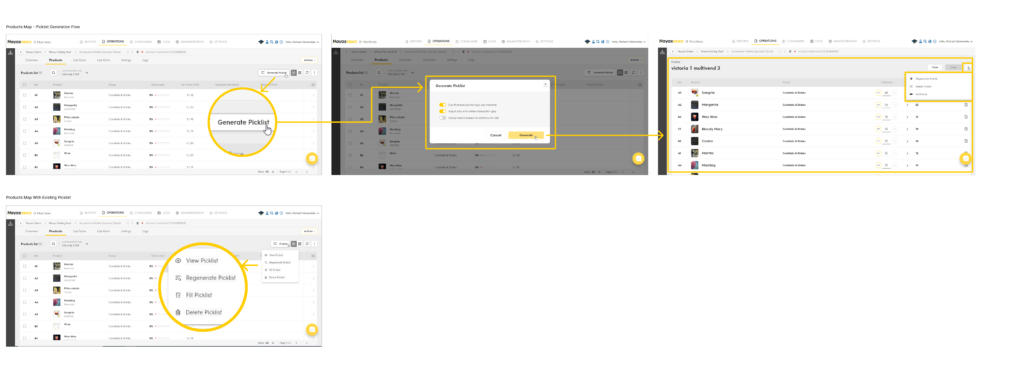
Task: Toggle first switch in Generate Picklist dialog
Action: [x=443, y=105]
